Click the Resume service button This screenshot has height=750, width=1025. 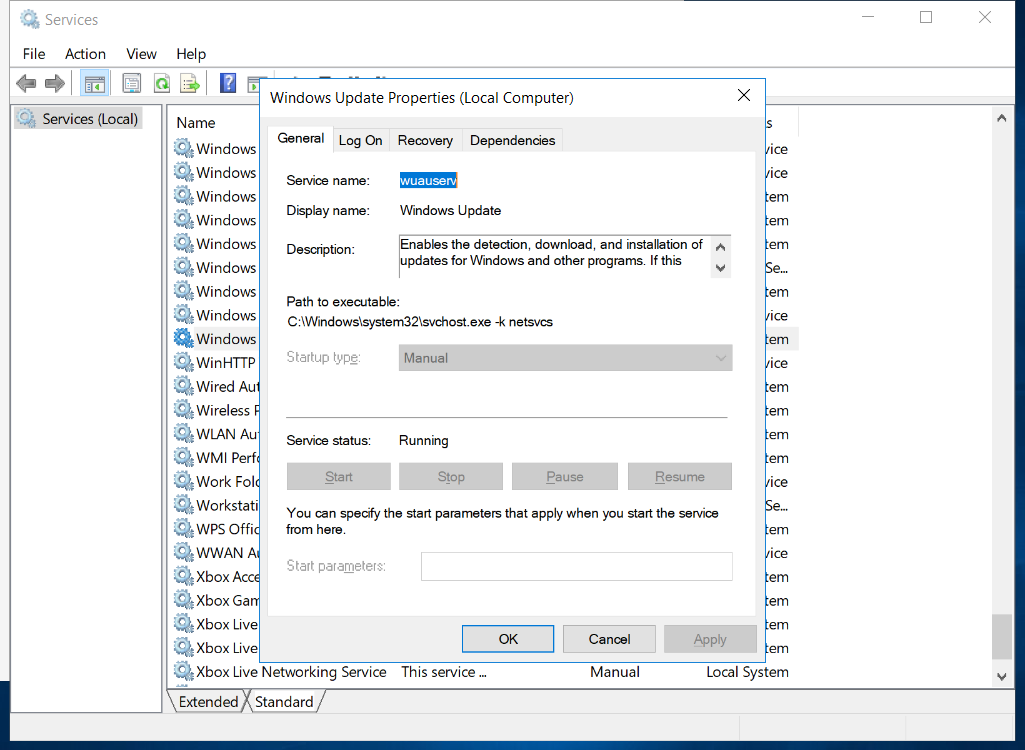point(680,477)
